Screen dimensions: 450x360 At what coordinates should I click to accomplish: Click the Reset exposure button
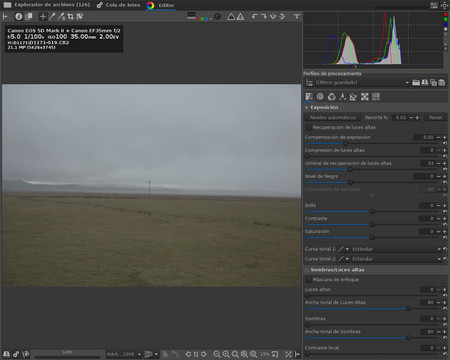(435, 117)
